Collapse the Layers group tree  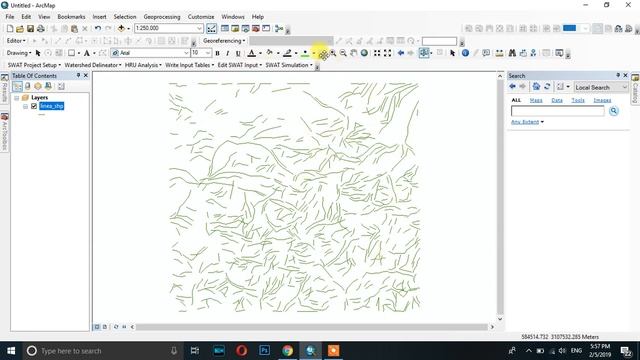point(16,98)
